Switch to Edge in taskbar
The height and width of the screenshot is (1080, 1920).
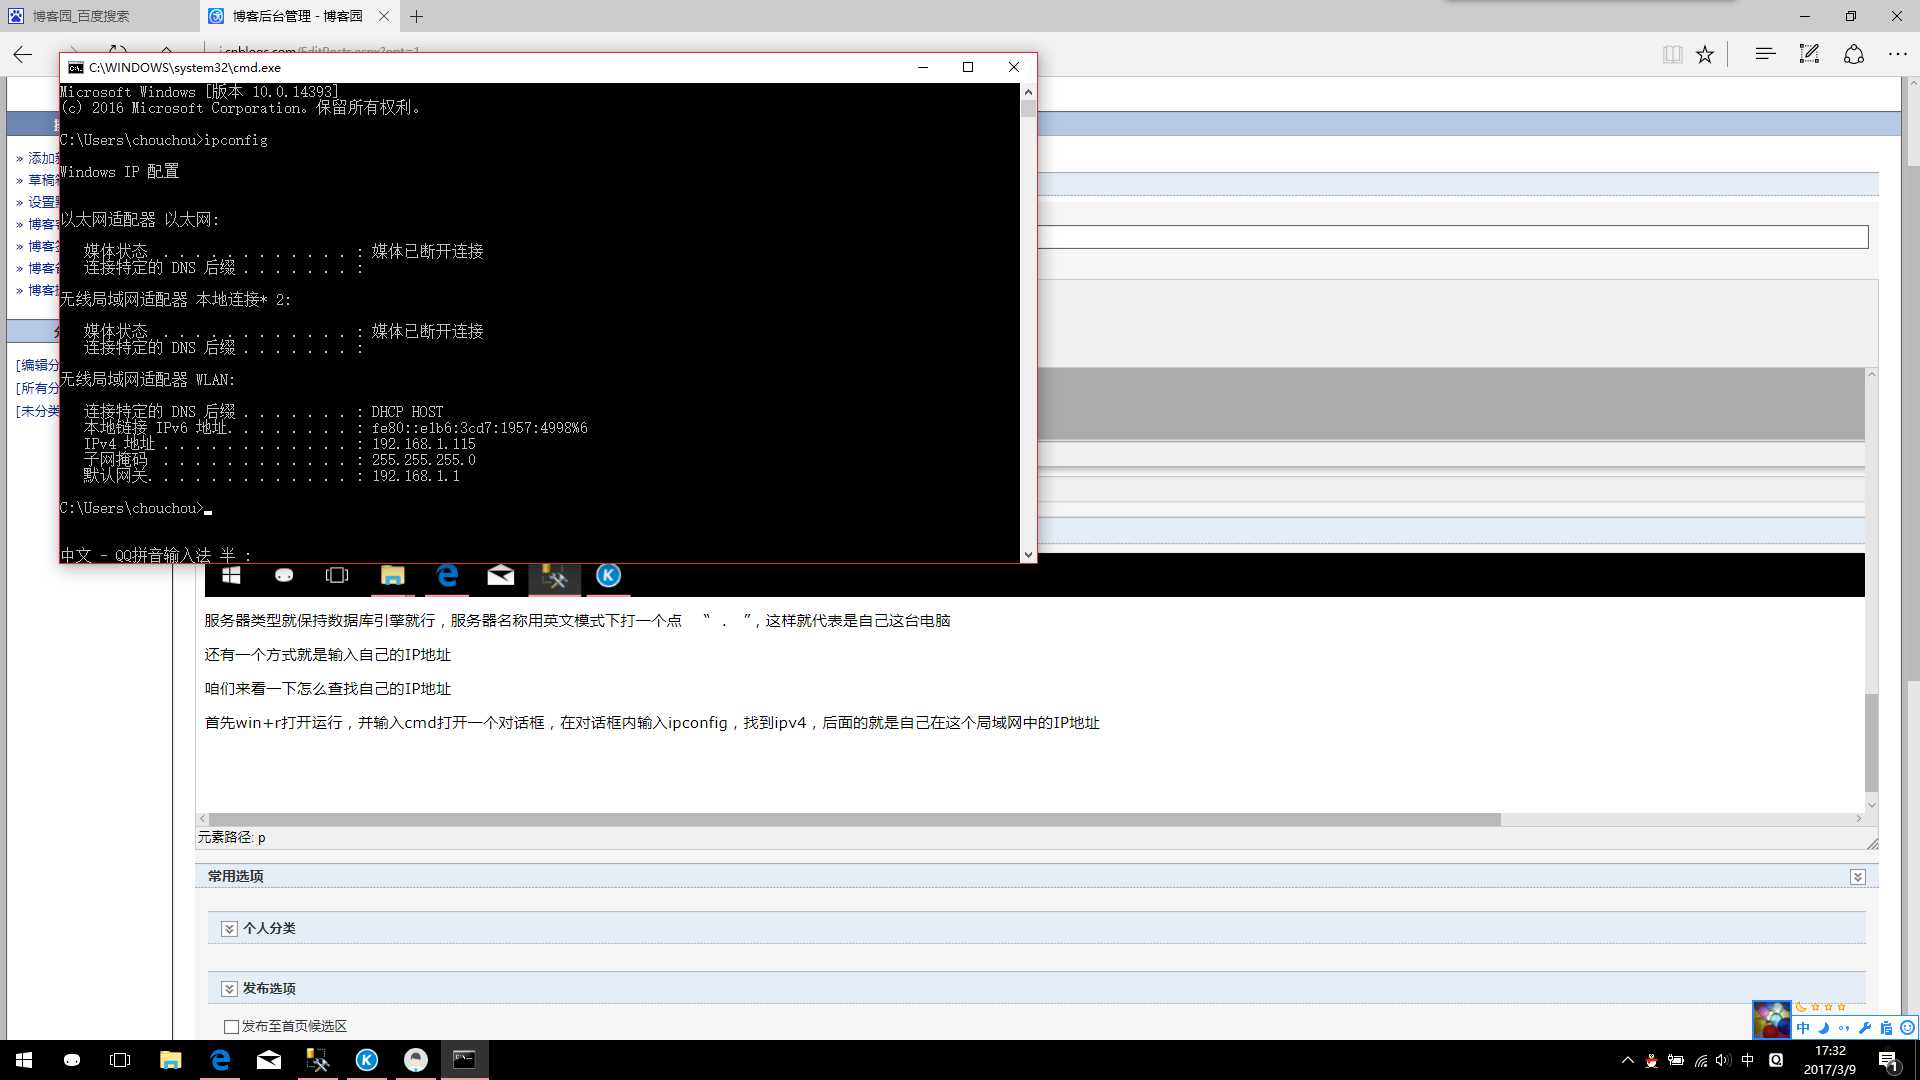coord(220,1060)
